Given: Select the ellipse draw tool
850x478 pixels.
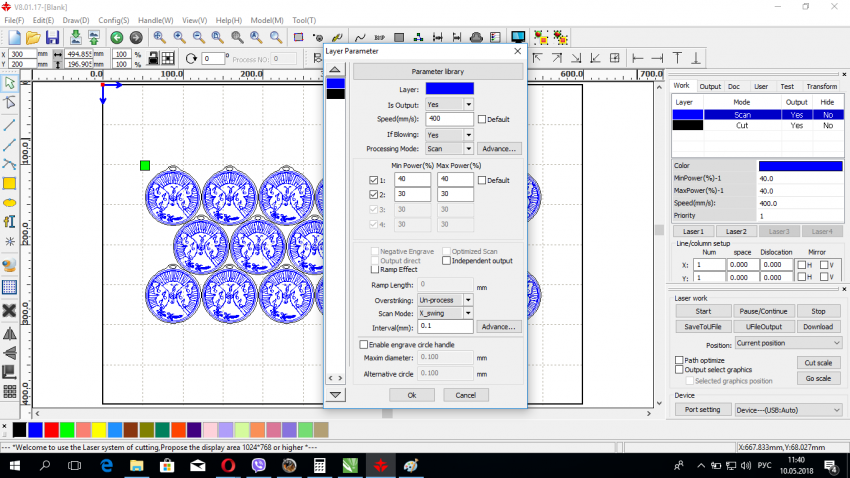Looking at the screenshot, I should [x=10, y=202].
